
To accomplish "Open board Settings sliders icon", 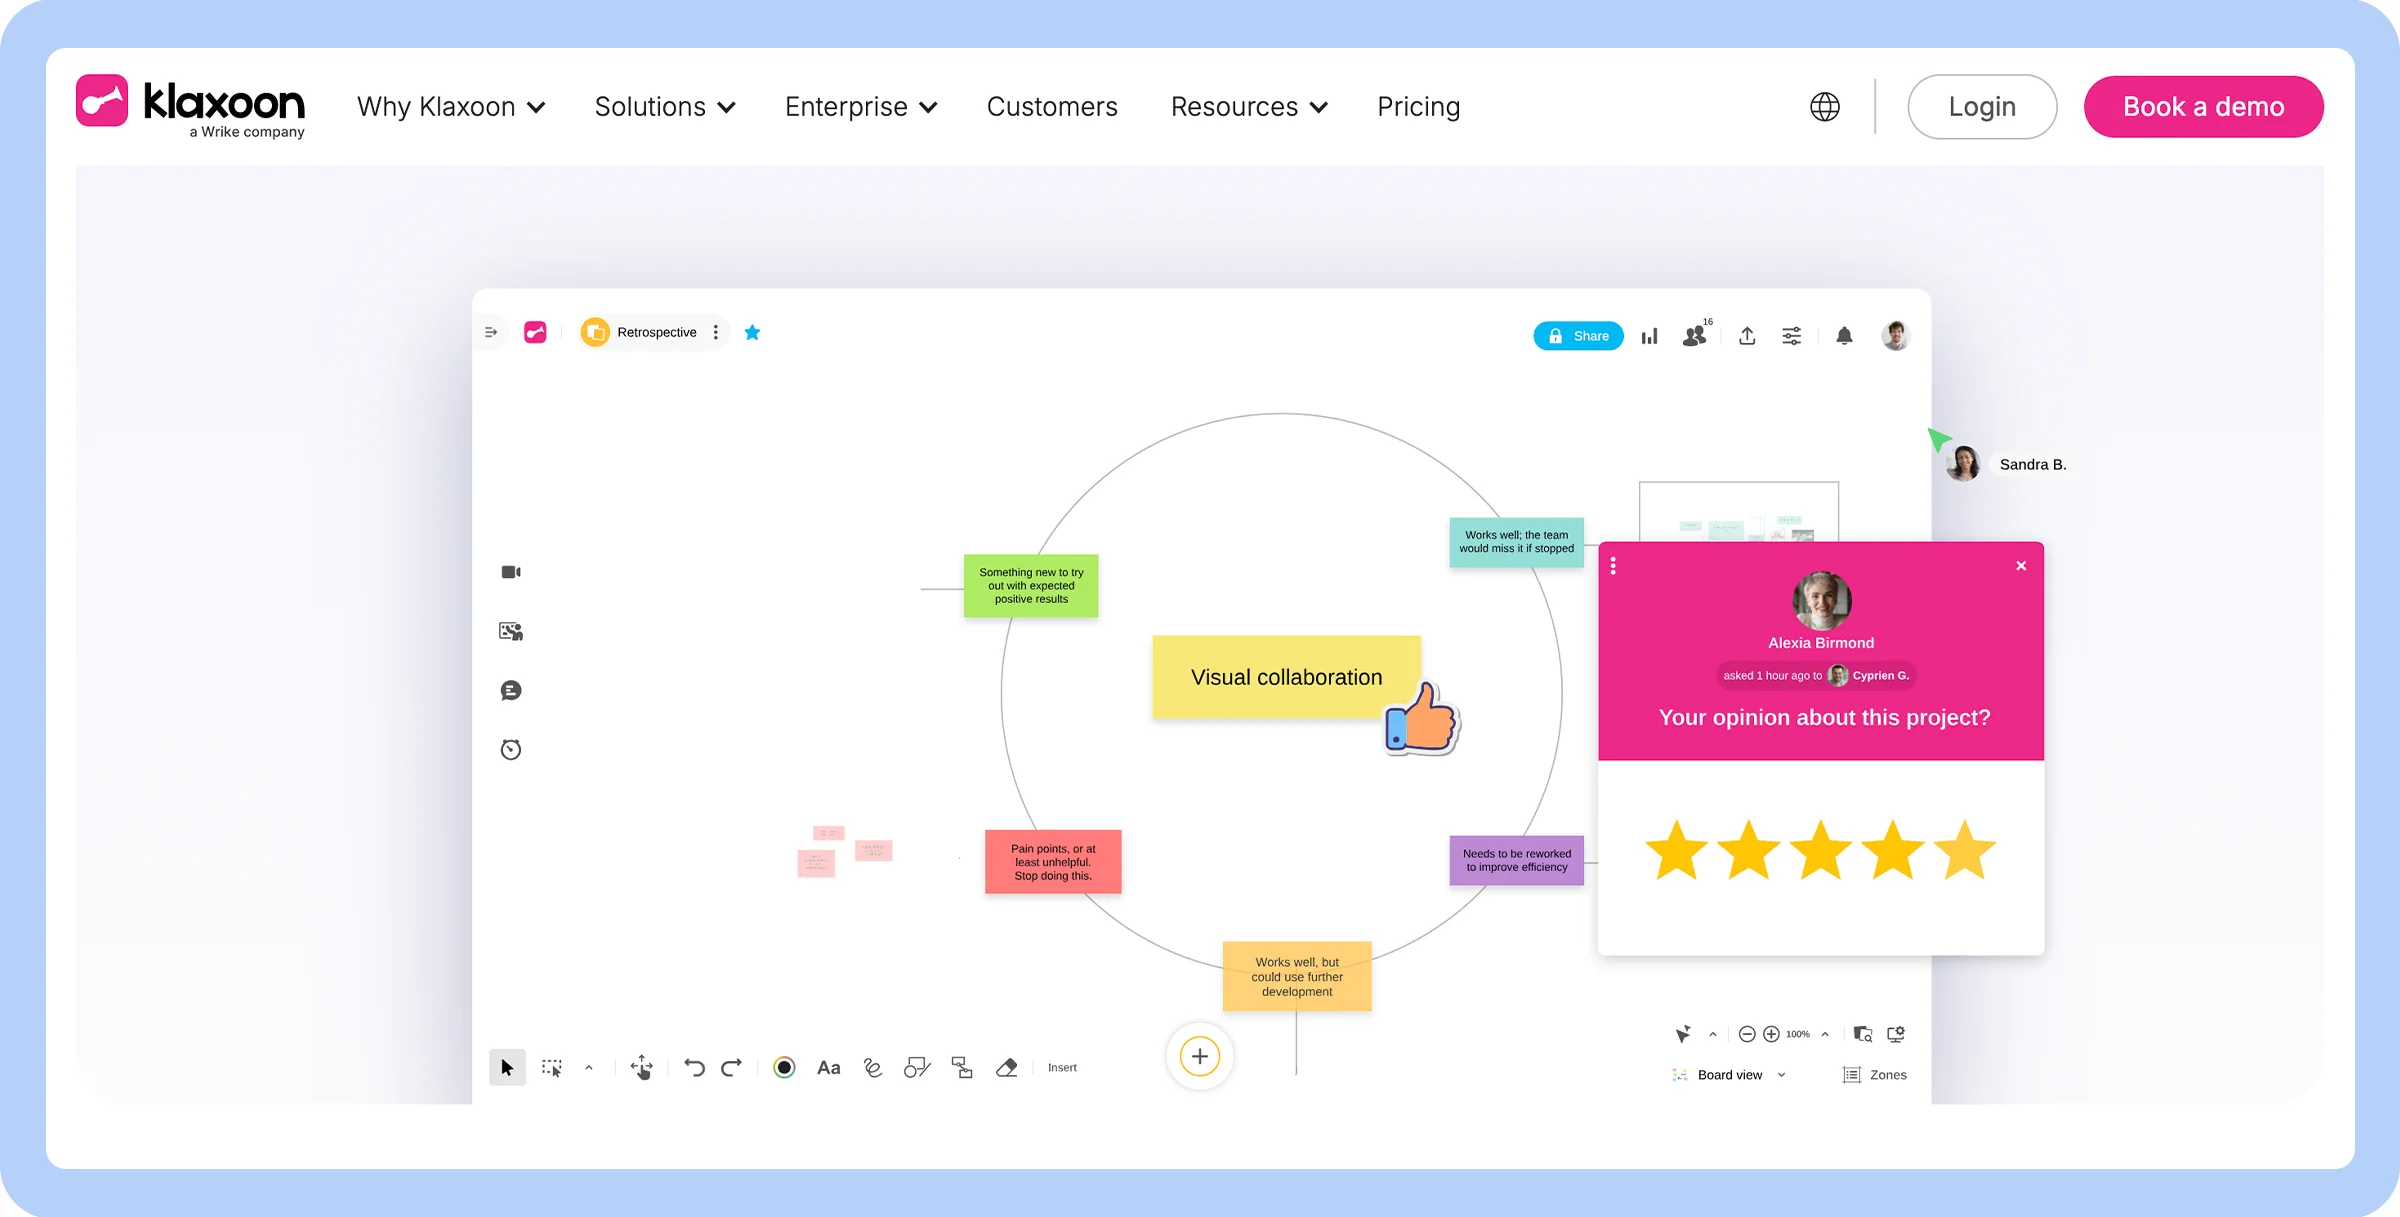I will [1791, 336].
